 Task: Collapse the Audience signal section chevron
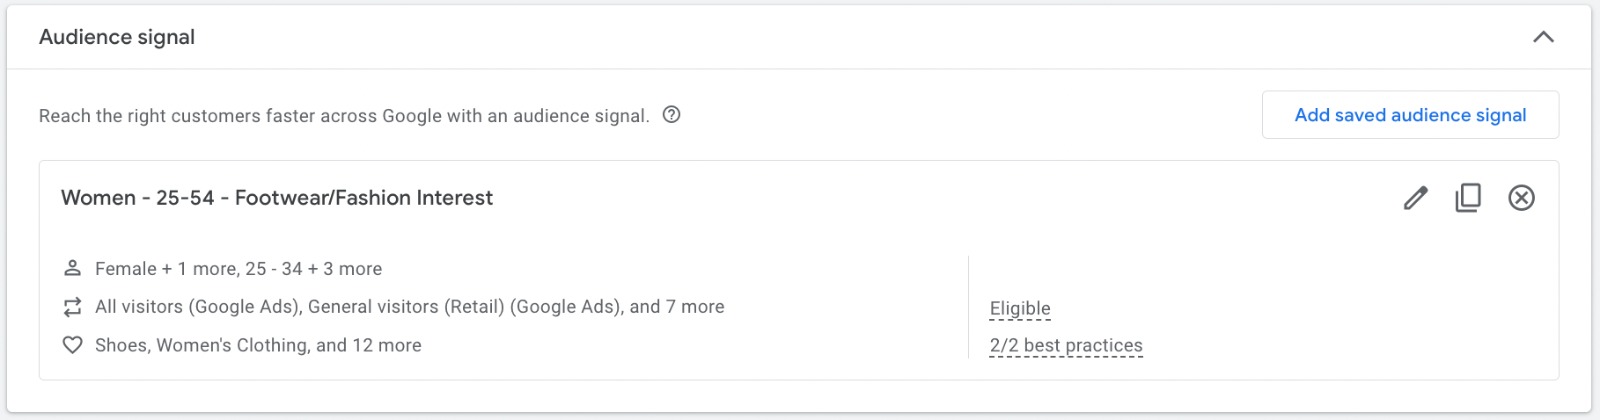[x=1543, y=37]
